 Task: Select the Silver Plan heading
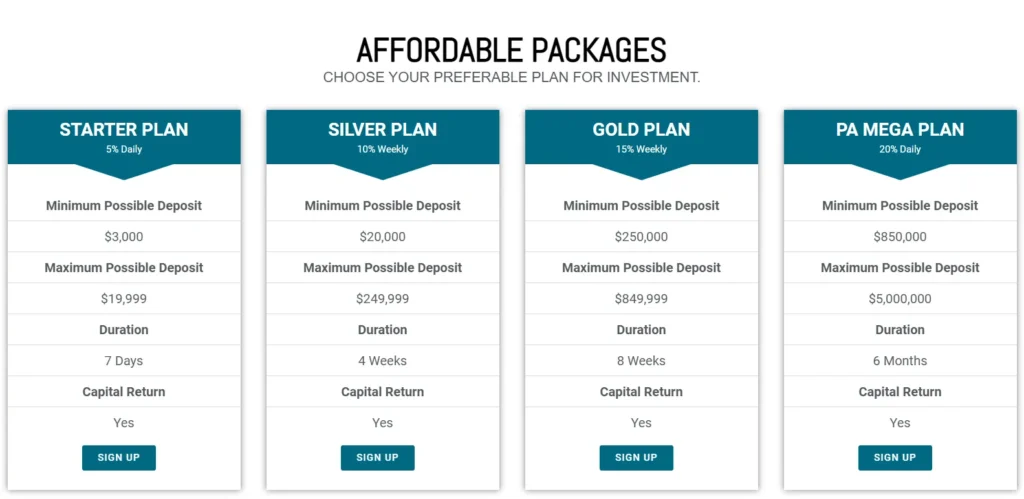coord(383,130)
